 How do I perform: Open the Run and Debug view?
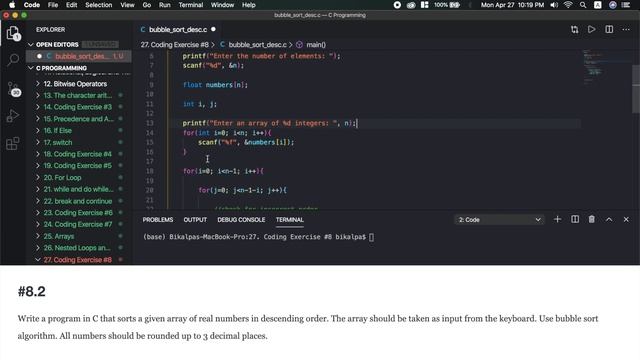coord(13,116)
